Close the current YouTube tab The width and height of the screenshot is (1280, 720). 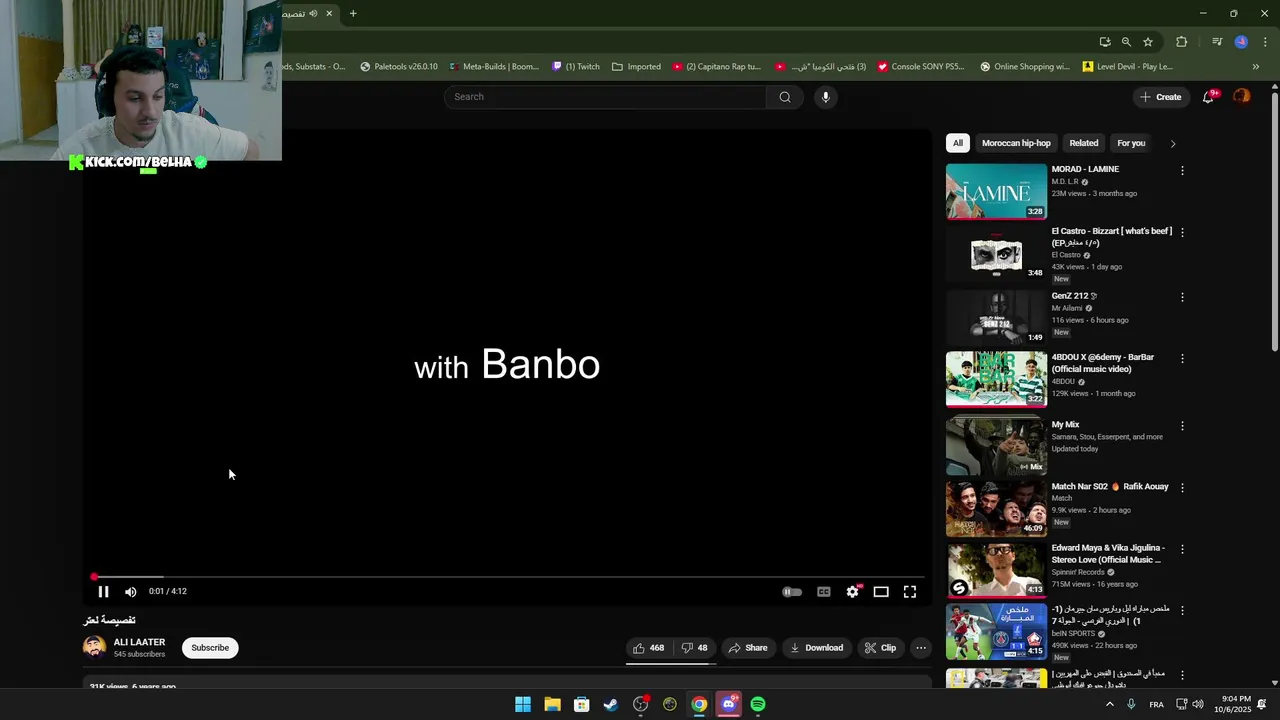[329, 13]
